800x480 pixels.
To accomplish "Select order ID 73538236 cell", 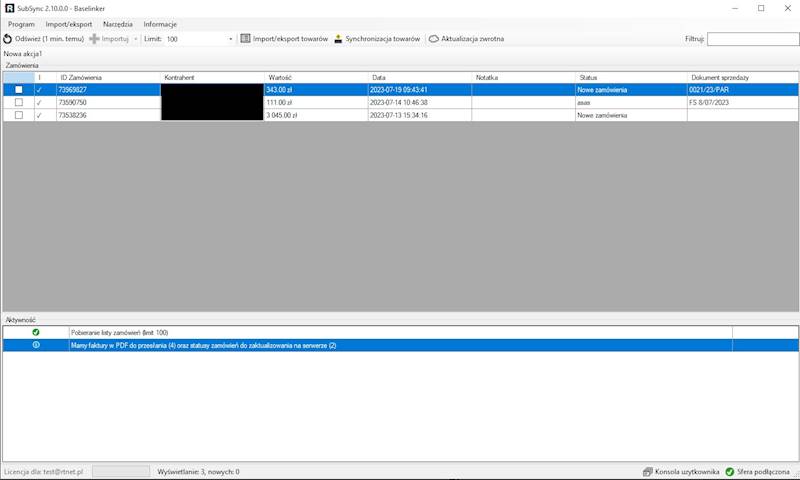I will coord(108,115).
